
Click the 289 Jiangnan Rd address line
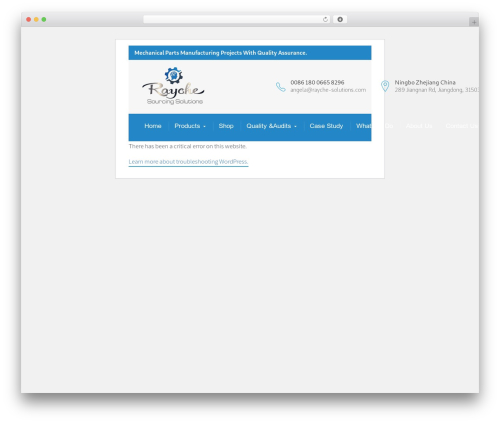[x=437, y=90]
